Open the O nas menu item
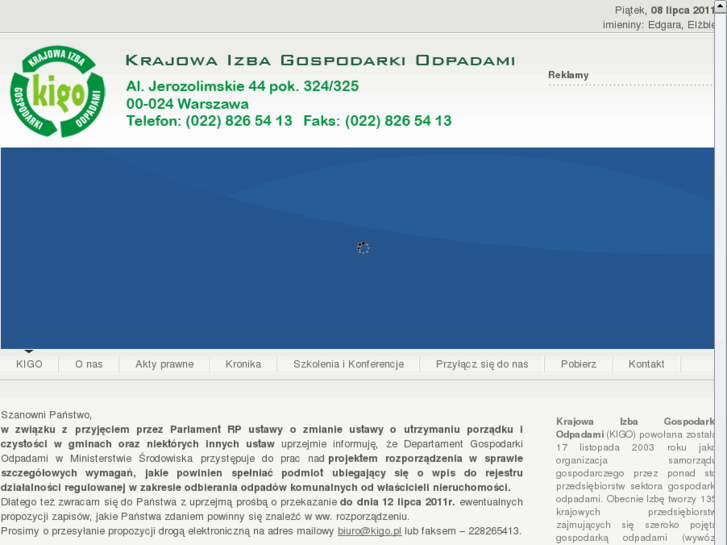 point(89,364)
